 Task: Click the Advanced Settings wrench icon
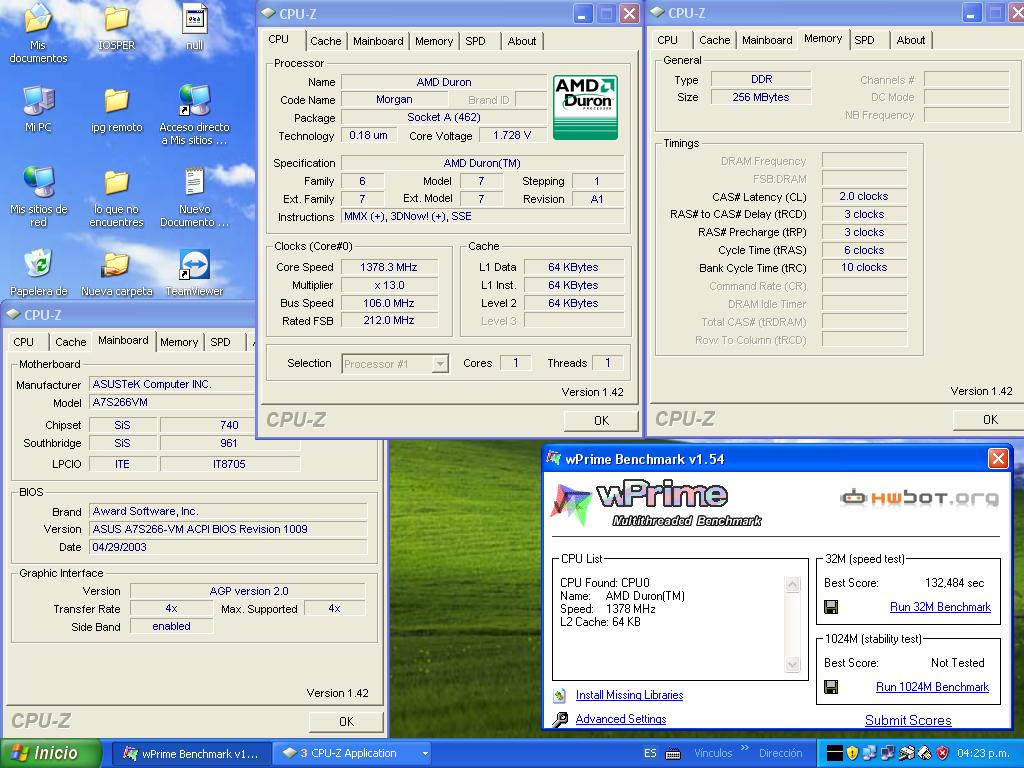tap(560, 720)
